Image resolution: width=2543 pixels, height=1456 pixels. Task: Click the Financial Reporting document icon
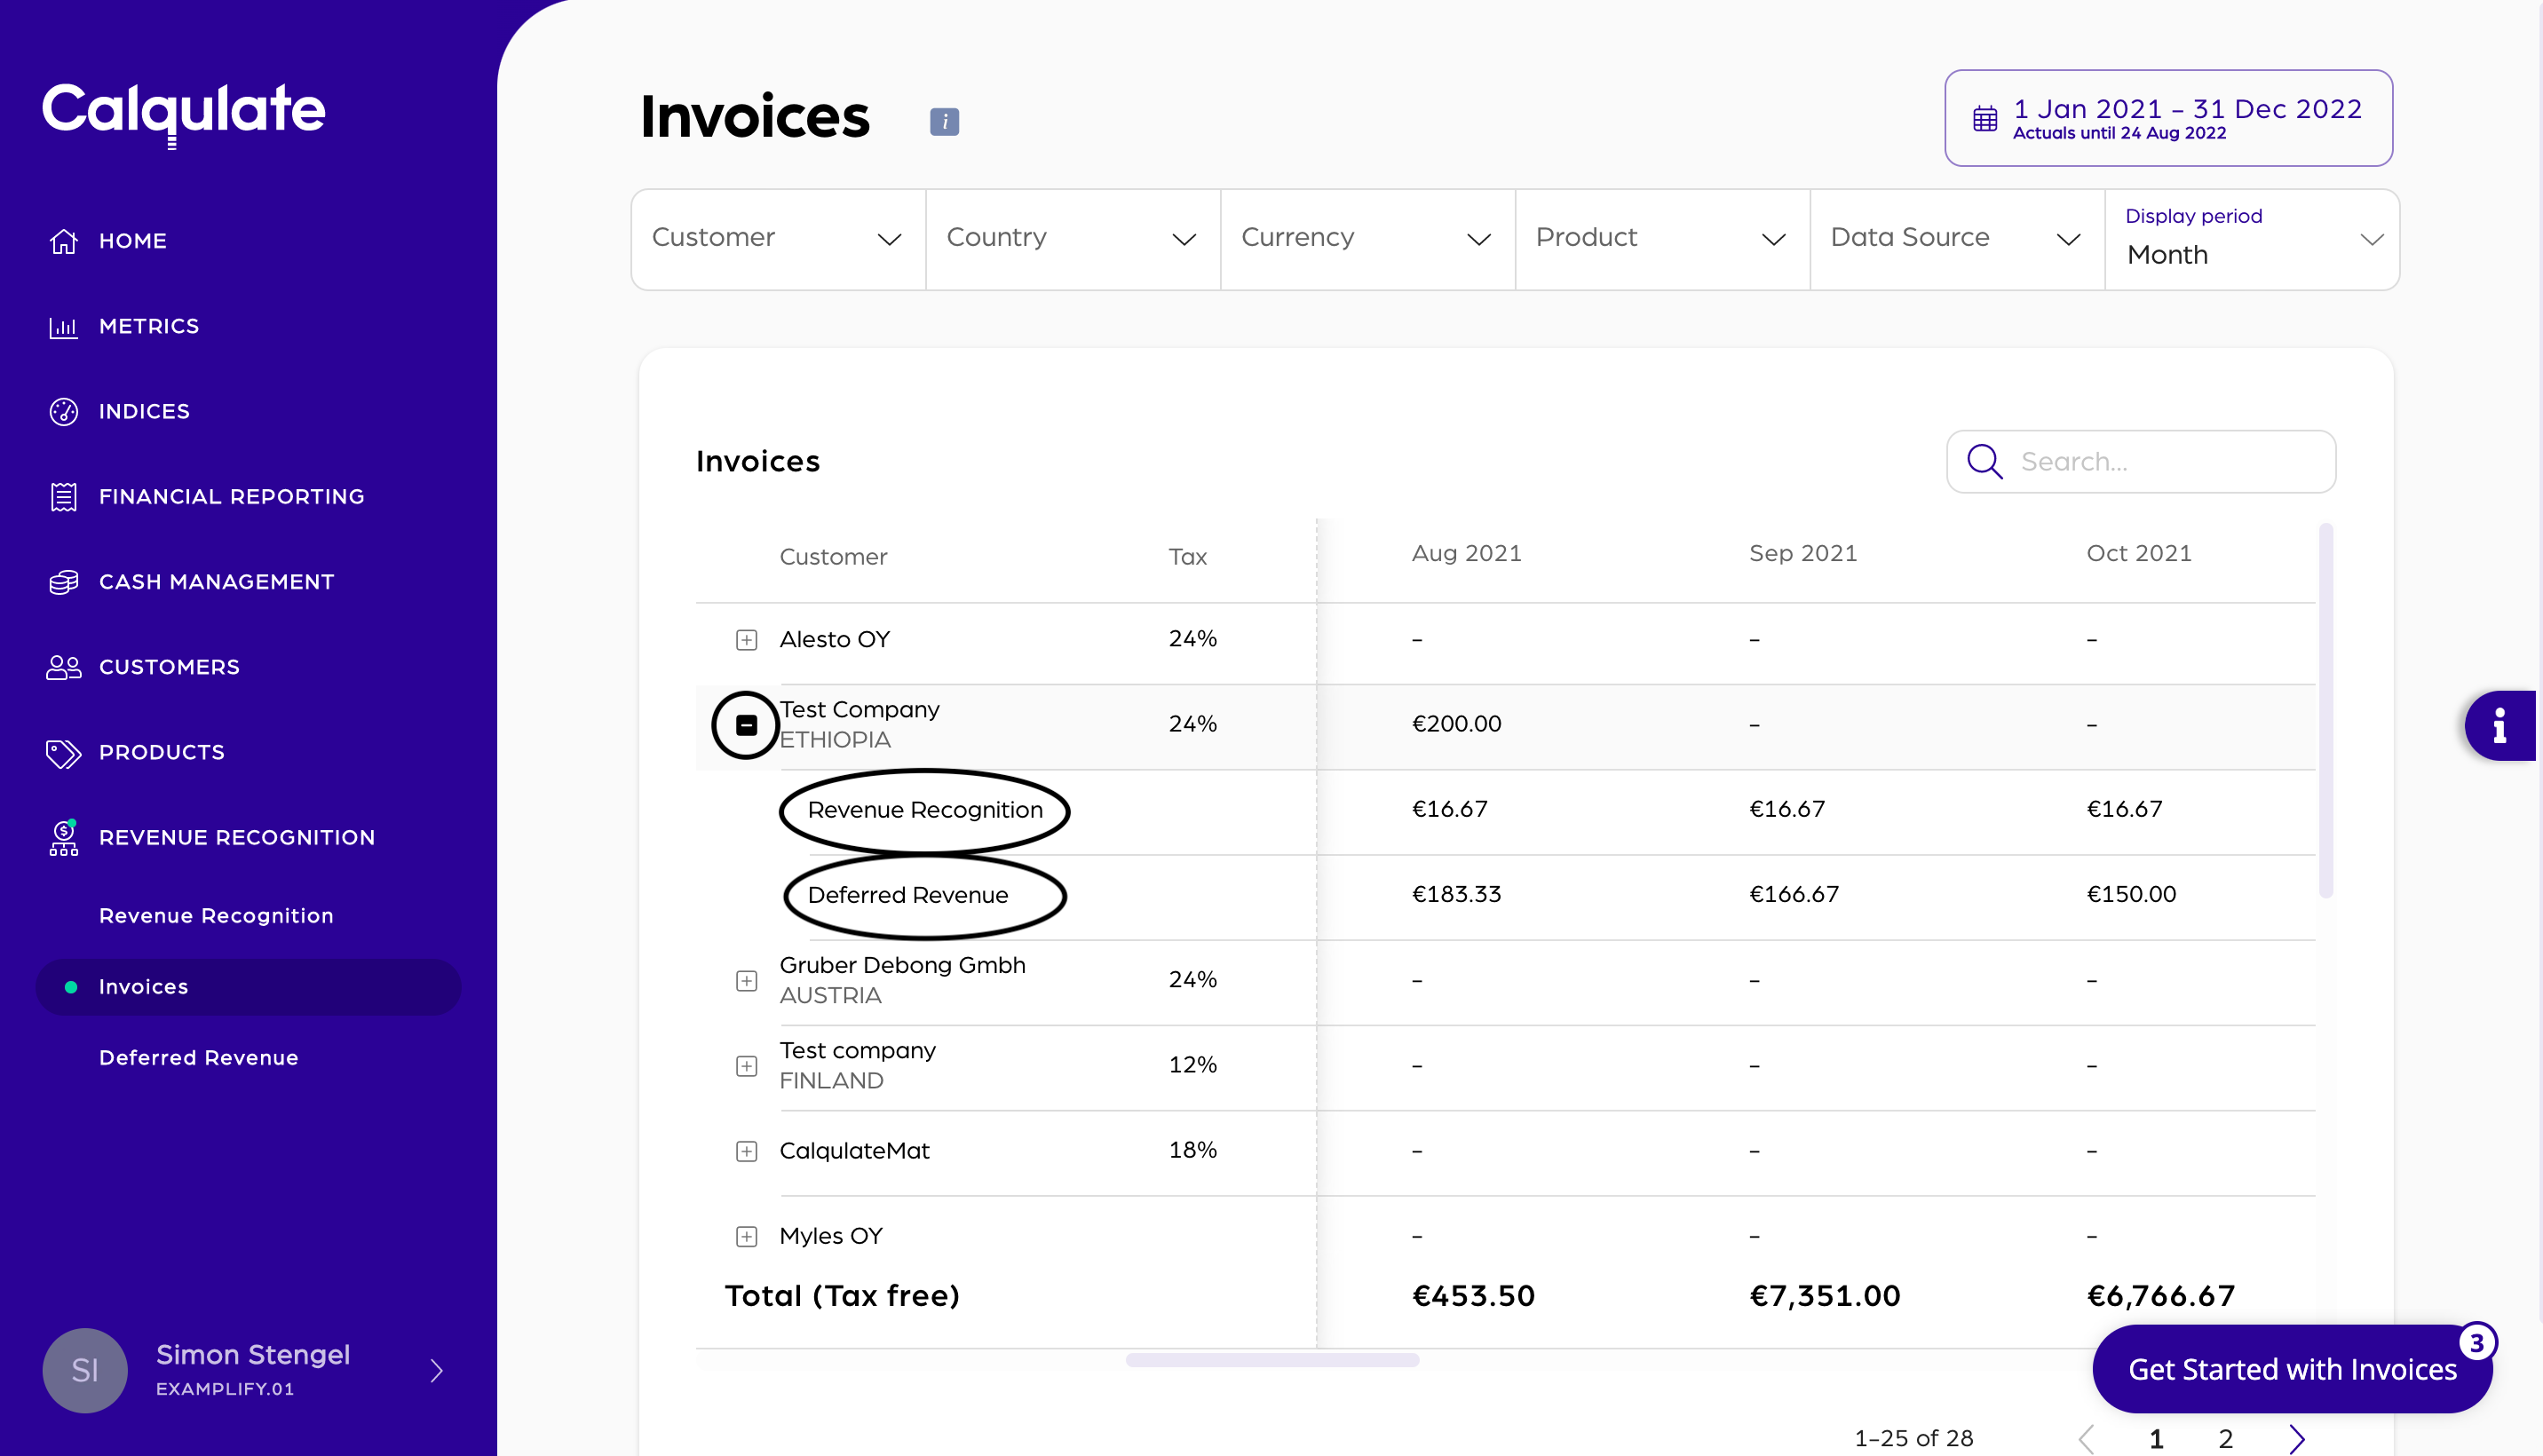coord(63,497)
